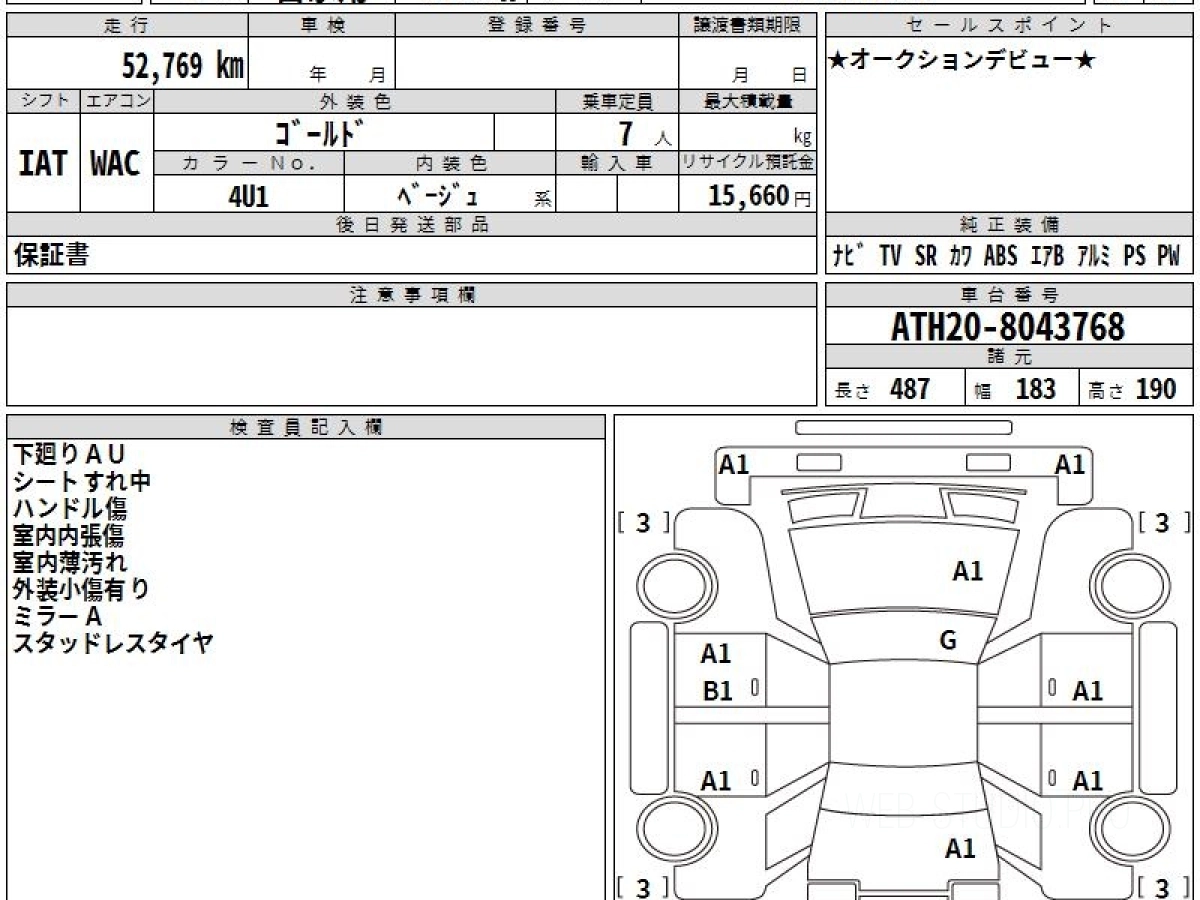Click the 内装色 header cell
This screenshot has width=1200, height=900.
[450, 162]
